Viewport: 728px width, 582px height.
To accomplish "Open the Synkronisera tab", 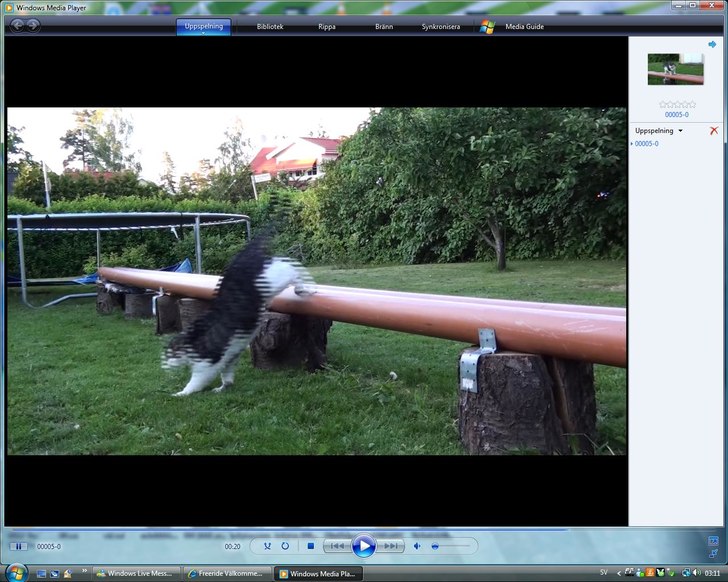I will (x=441, y=27).
